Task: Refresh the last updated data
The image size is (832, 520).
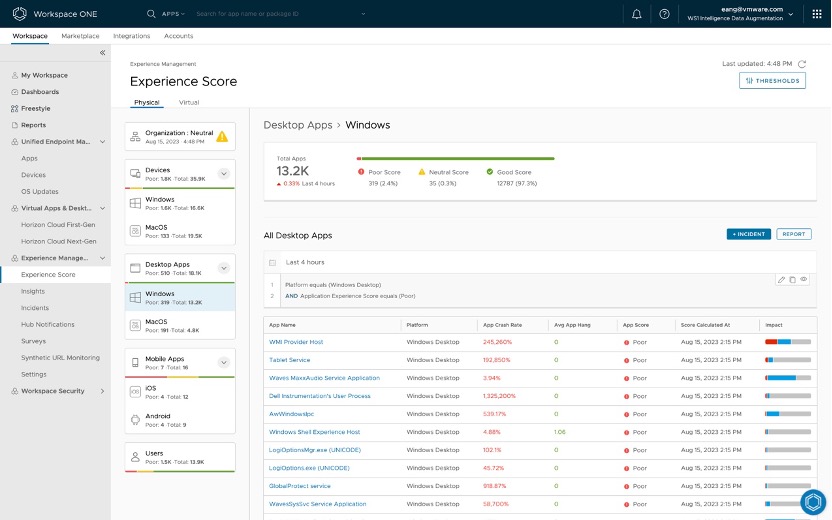Action: click(802, 64)
